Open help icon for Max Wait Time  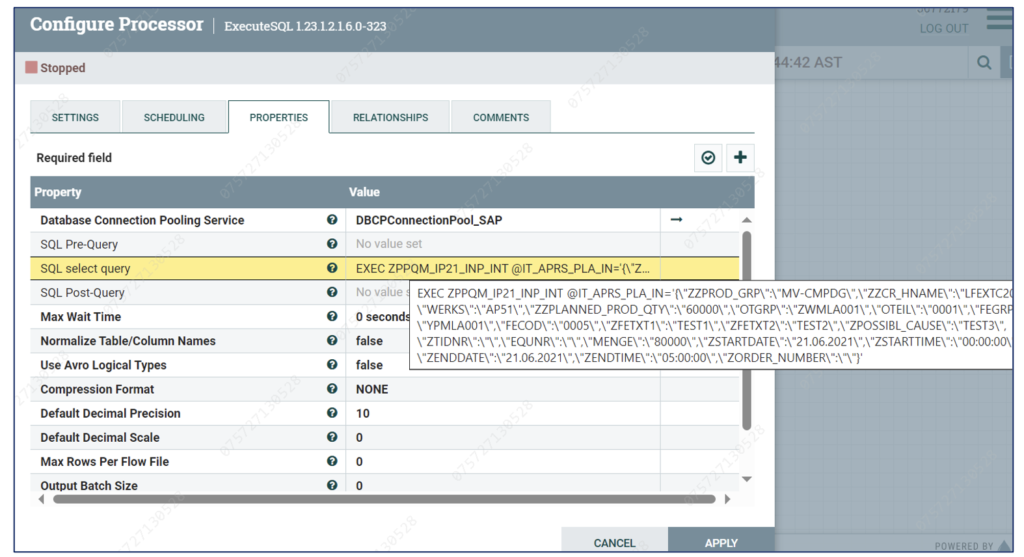(332, 316)
